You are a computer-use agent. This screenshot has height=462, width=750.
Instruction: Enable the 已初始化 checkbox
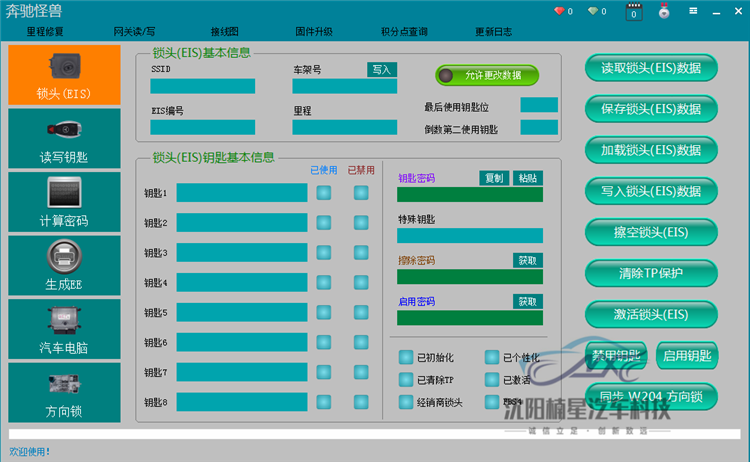[x=406, y=357]
